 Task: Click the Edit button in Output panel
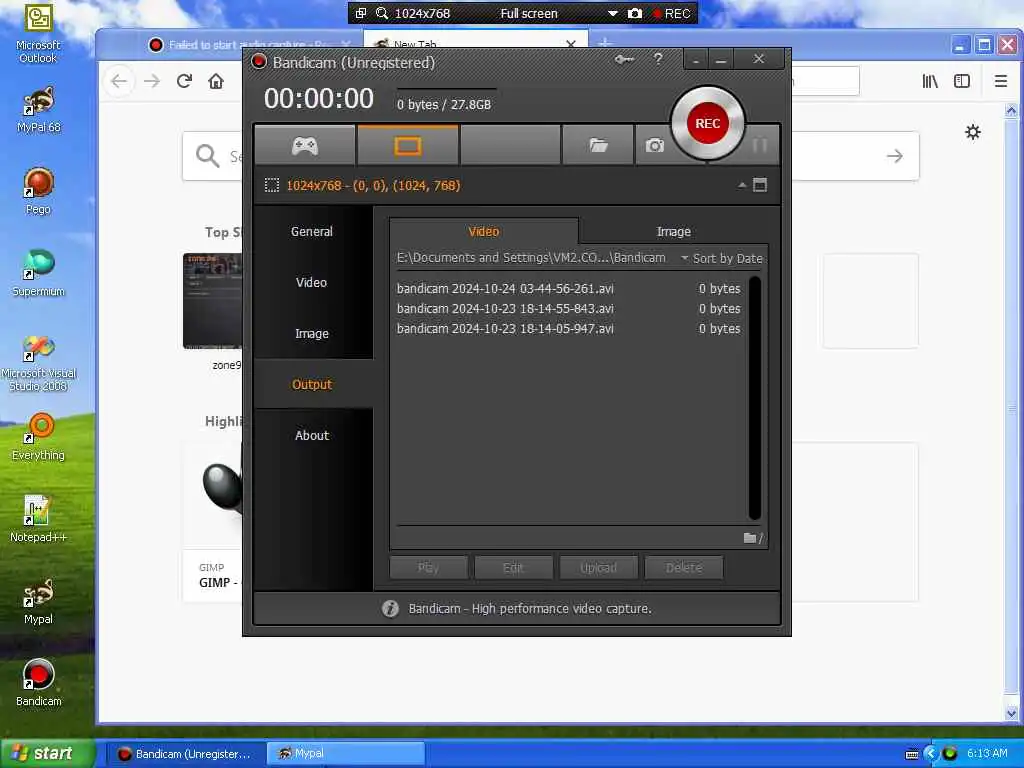coord(513,568)
